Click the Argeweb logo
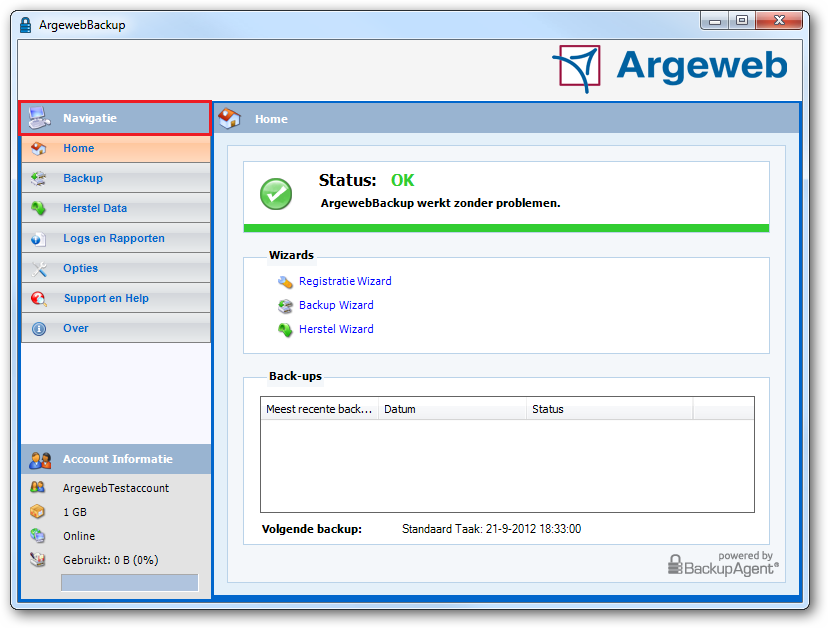828x628 pixels. tap(670, 69)
